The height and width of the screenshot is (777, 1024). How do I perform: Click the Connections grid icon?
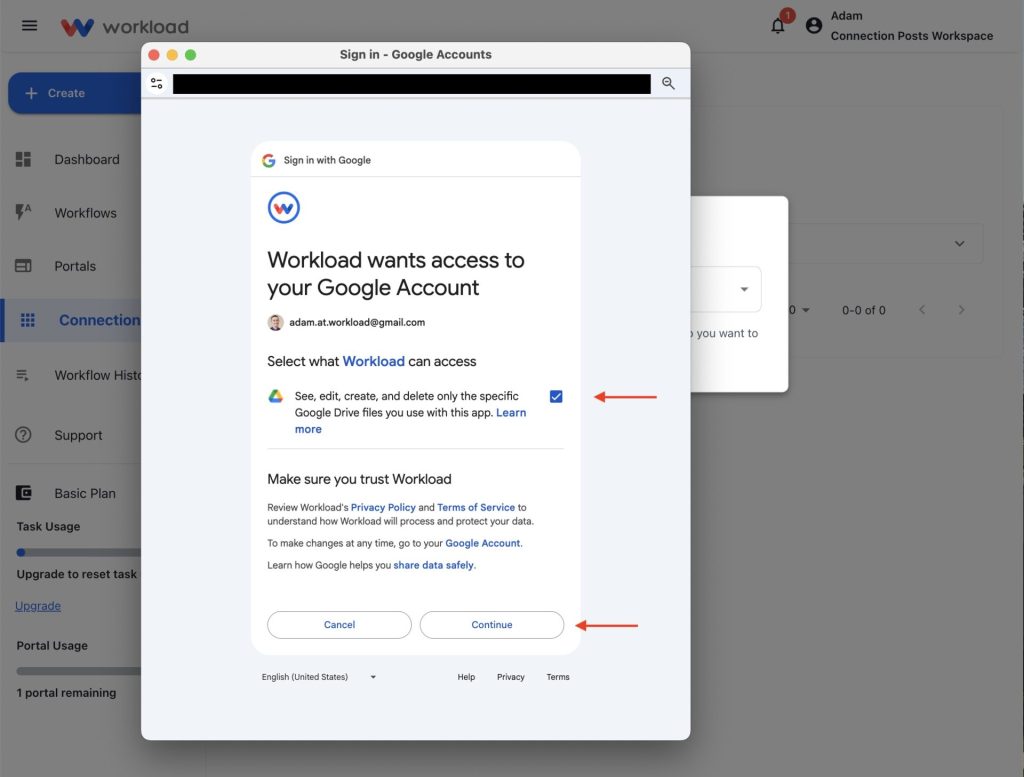point(27,320)
